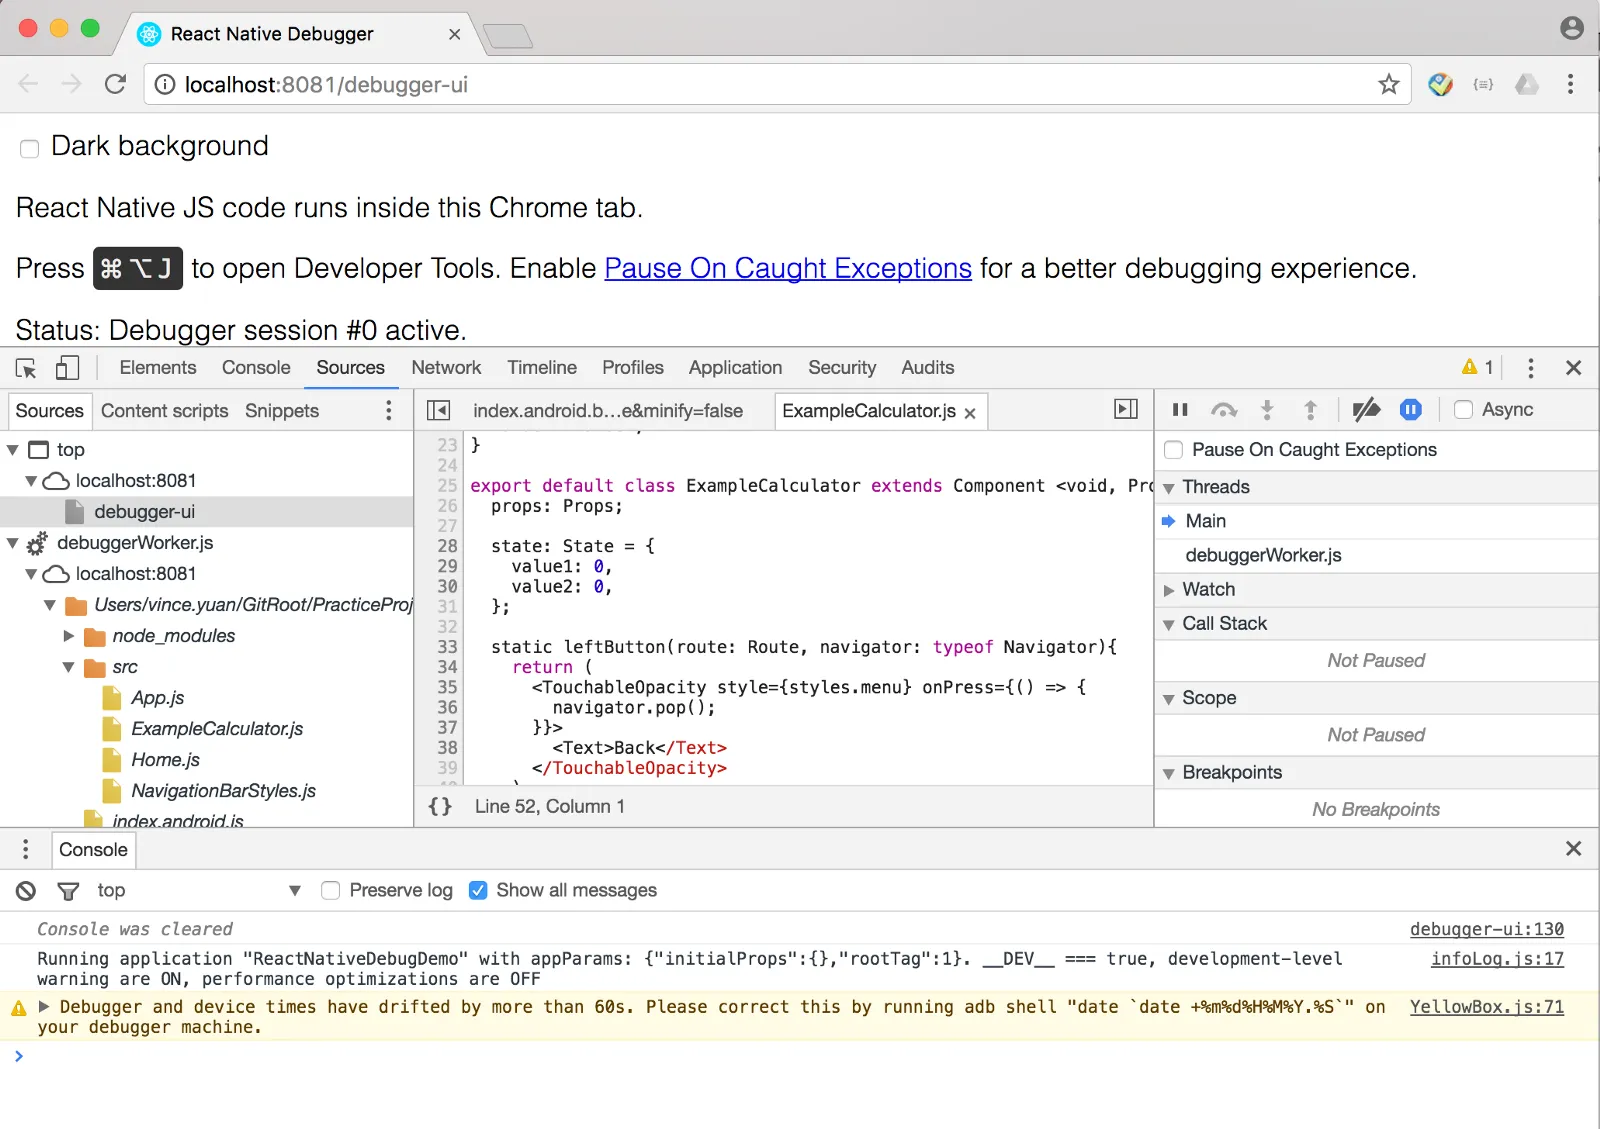
Task: Open the debugger-ui:130 source link
Action: pos(1487,929)
